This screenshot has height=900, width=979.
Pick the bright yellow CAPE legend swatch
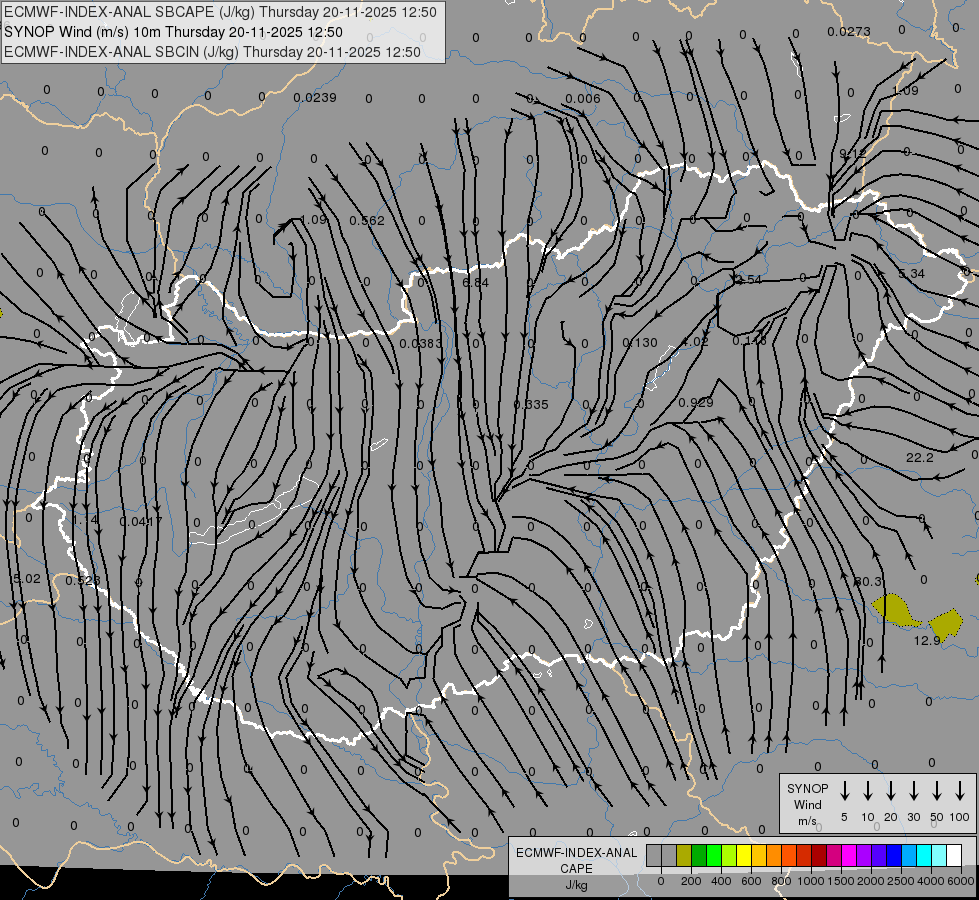(744, 855)
